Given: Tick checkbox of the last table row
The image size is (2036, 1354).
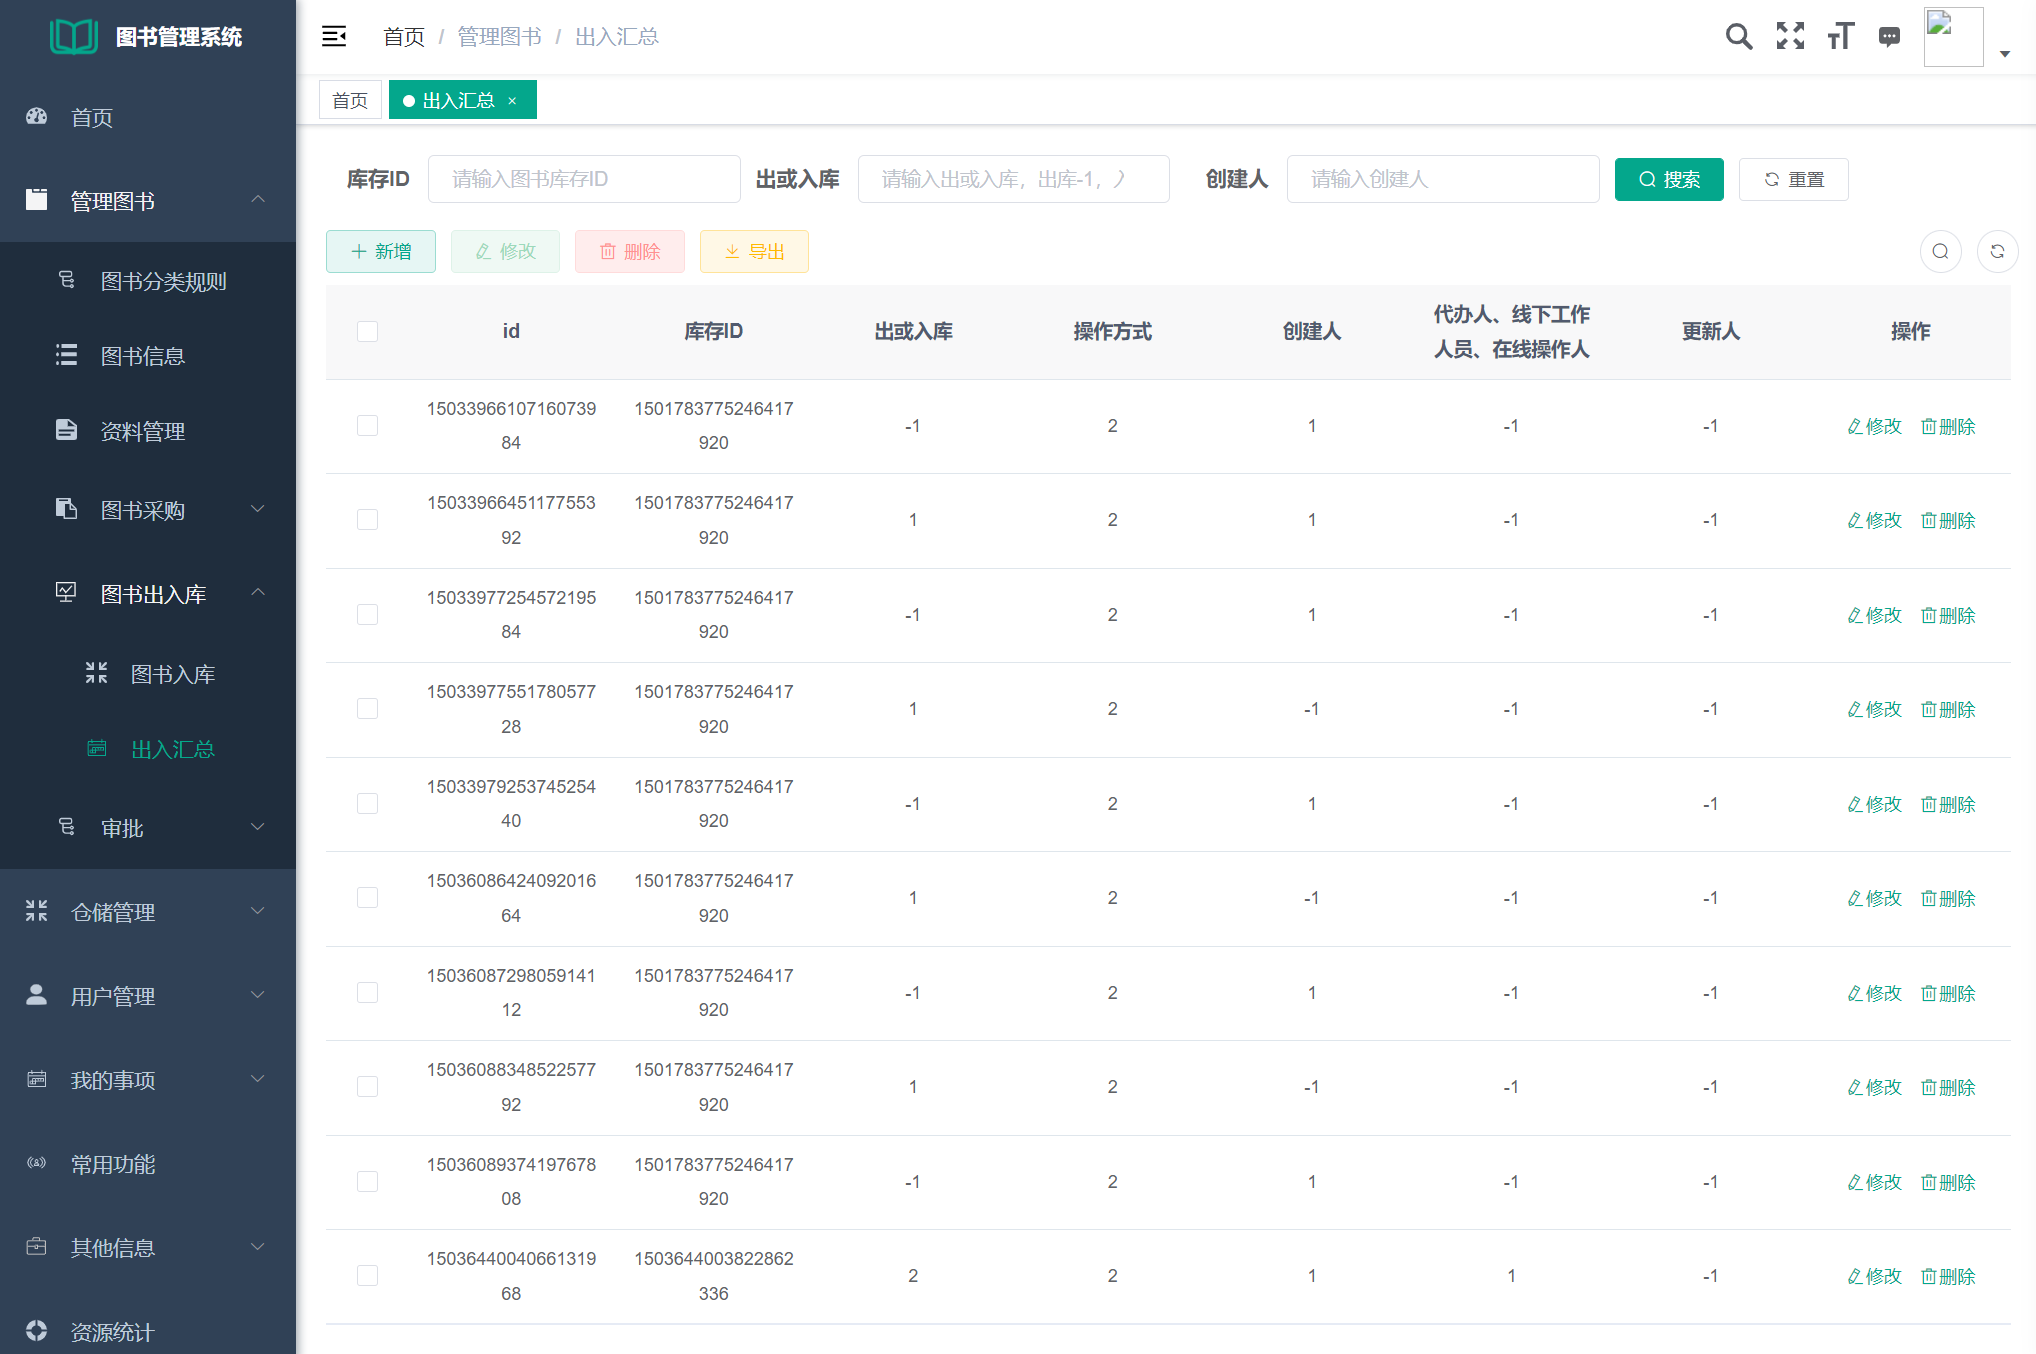Looking at the screenshot, I should pos(367,1276).
